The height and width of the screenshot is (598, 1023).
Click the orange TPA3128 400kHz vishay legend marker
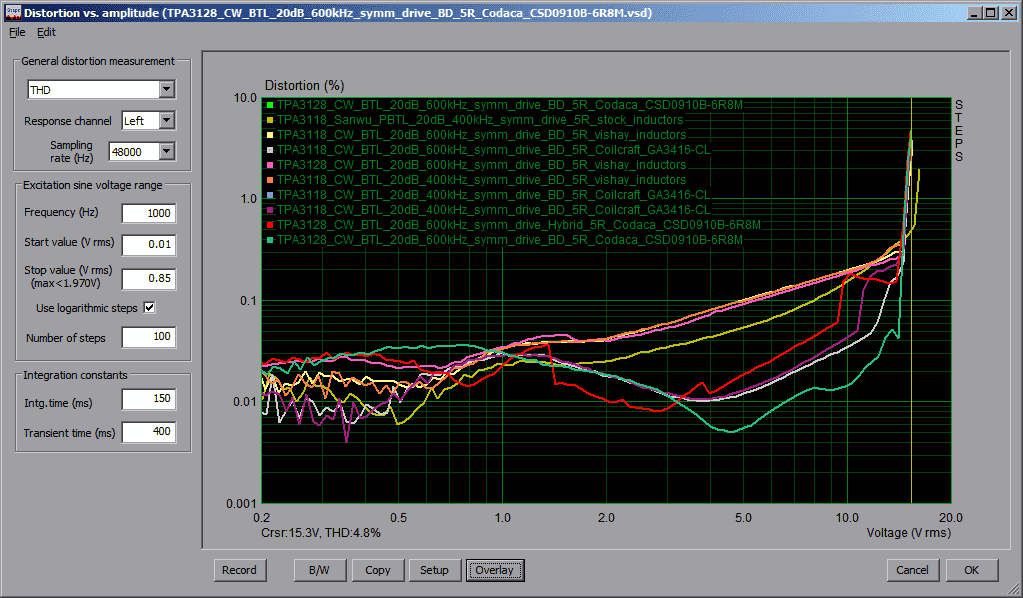[x=270, y=180]
